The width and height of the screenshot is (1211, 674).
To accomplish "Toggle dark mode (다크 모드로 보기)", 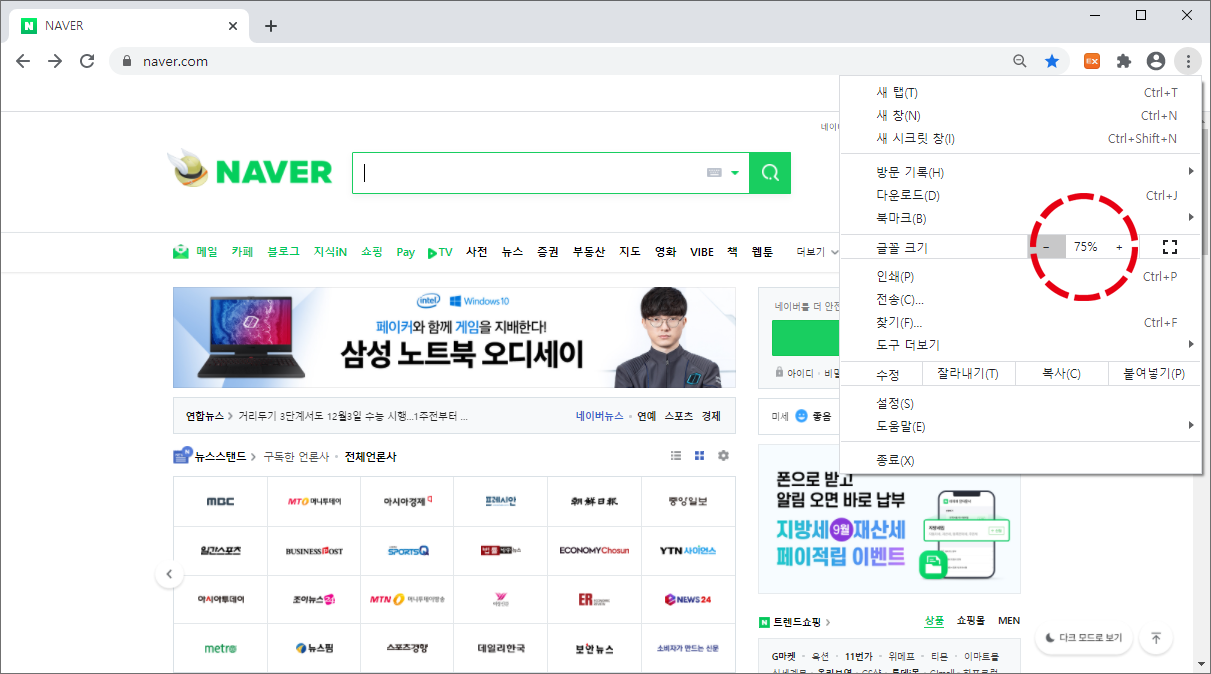I will coord(1084,637).
